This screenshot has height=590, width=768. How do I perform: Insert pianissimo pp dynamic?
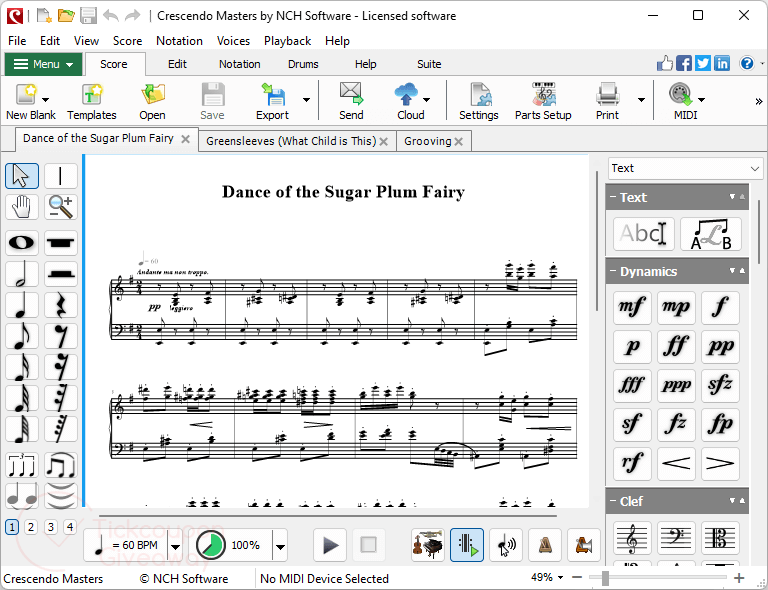coord(720,347)
